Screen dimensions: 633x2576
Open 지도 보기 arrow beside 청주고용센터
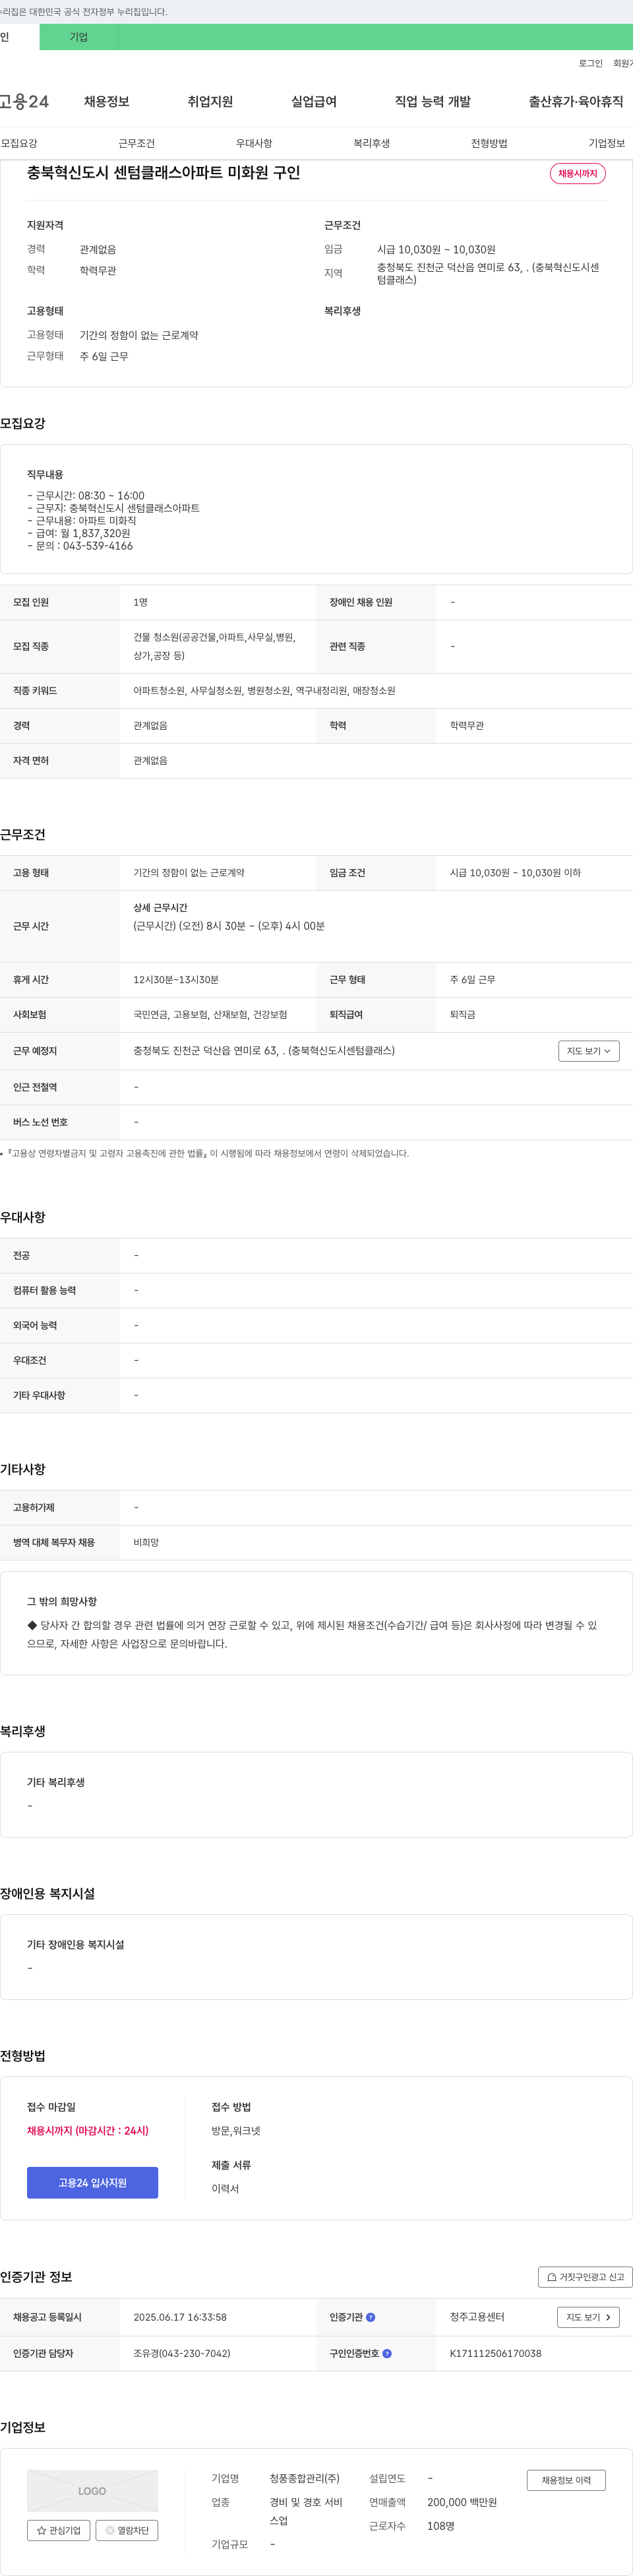point(588,2317)
